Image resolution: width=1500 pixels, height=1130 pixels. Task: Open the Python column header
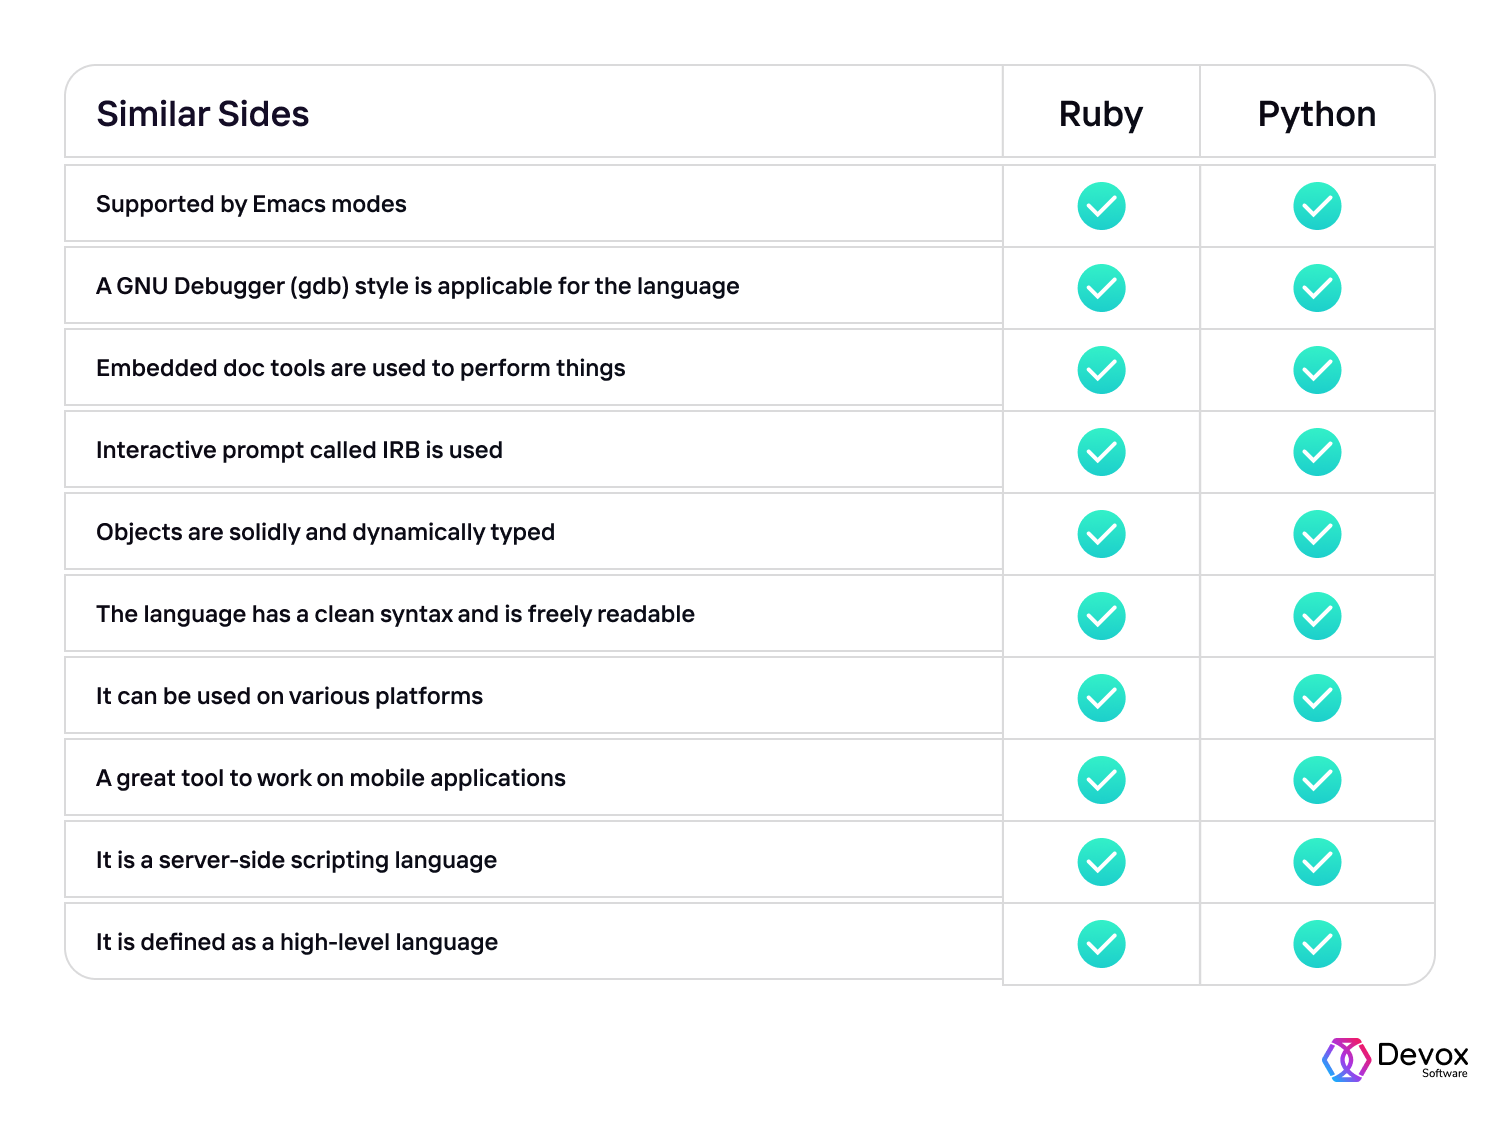pos(1318,113)
